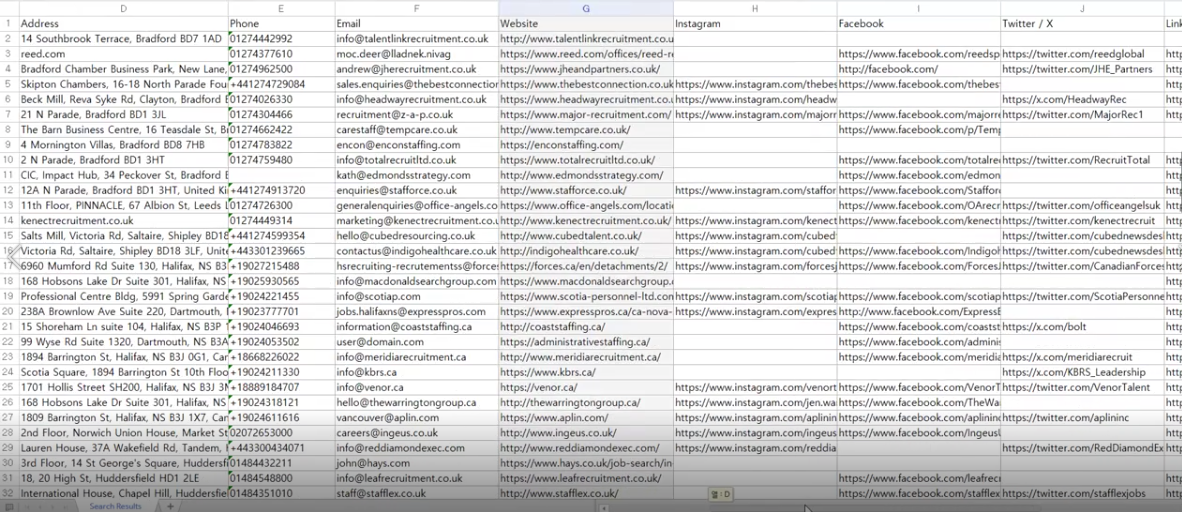
Task: Select the https://forces.ca/en/detachments/2/ cell
Action: 586,266
